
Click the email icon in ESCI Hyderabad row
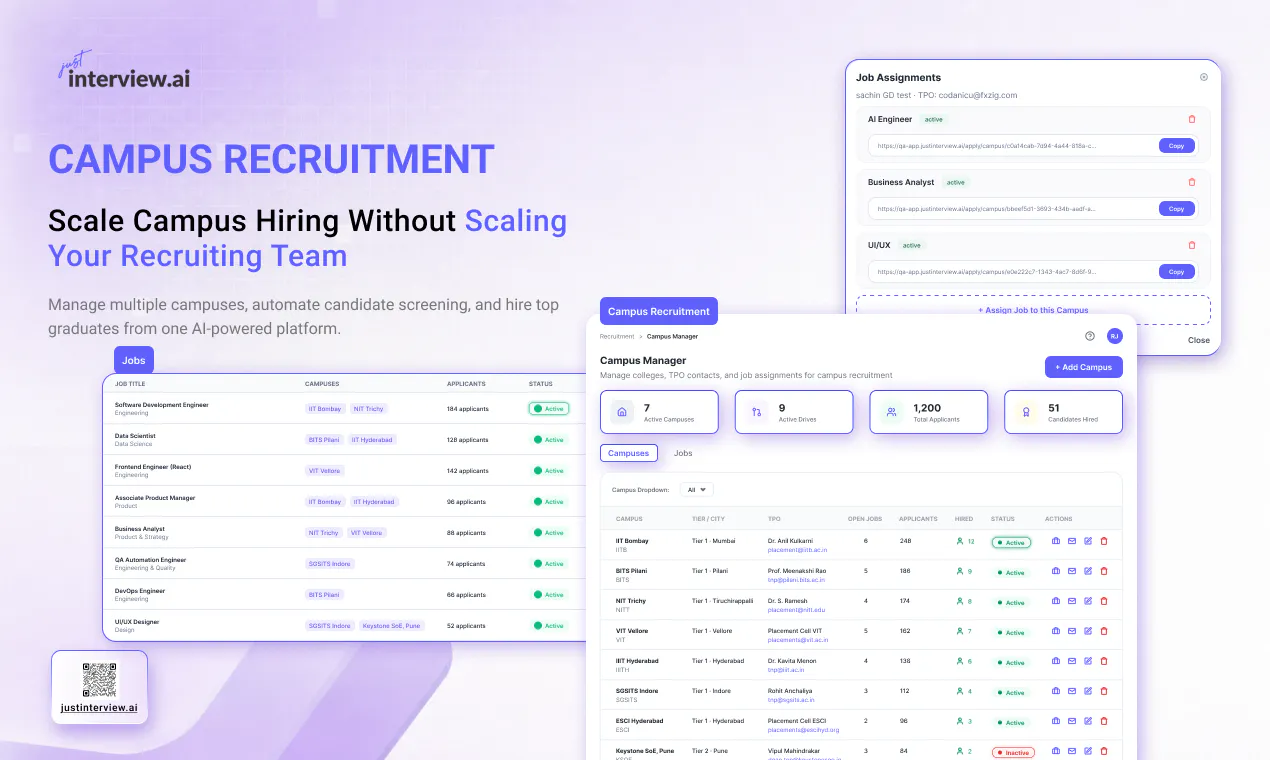[x=1072, y=721]
